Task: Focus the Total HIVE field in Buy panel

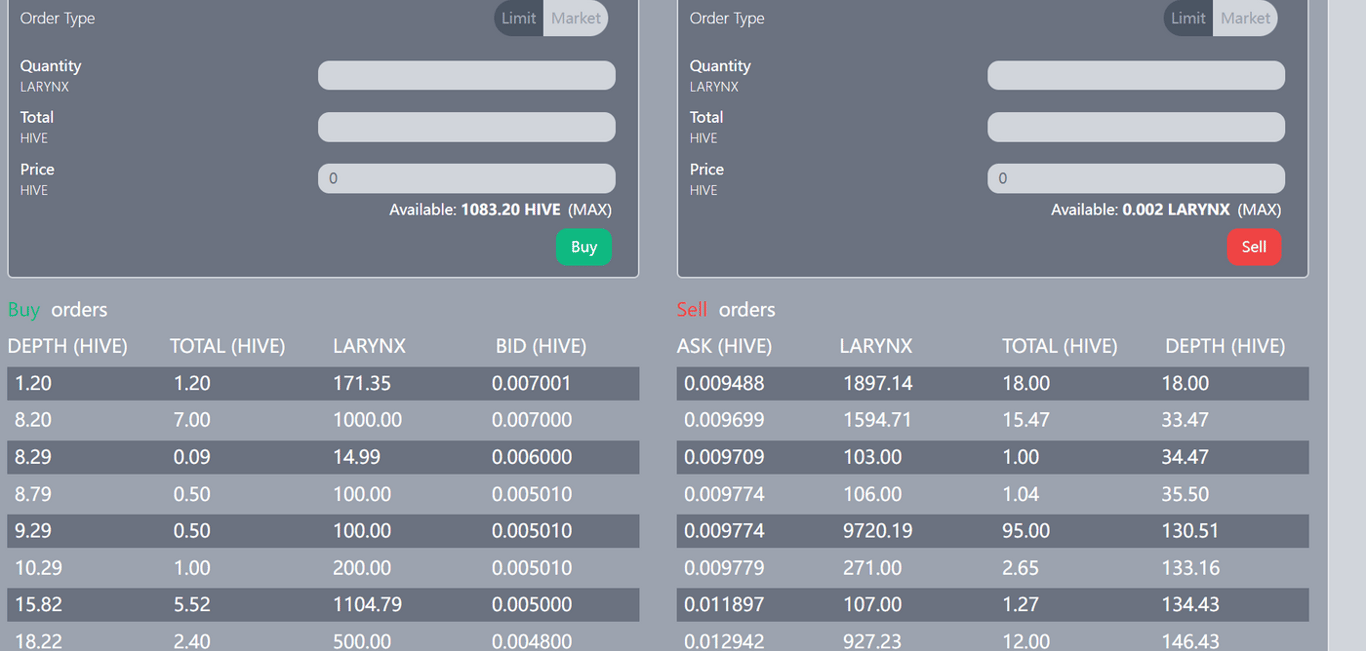Action: (467, 127)
